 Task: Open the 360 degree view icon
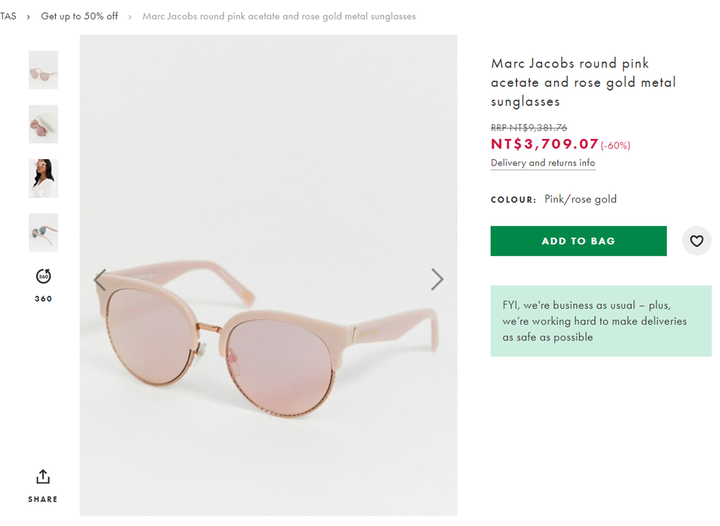click(43, 276)
